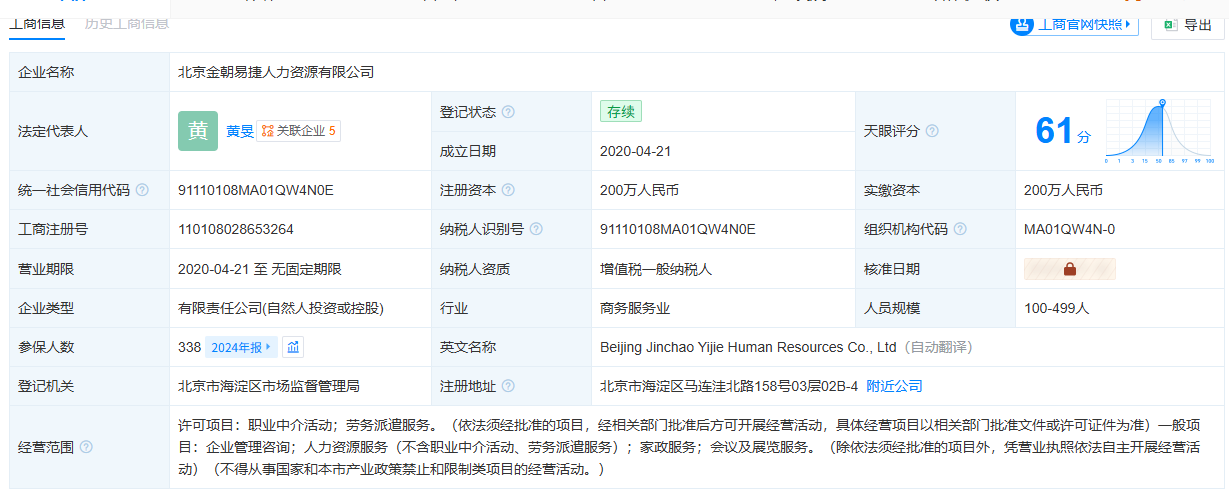Viewport: 1229px width, 500px height.
Task: Click staff size 100-499人
Action: pyautogui.click(x=1059, y=308)
